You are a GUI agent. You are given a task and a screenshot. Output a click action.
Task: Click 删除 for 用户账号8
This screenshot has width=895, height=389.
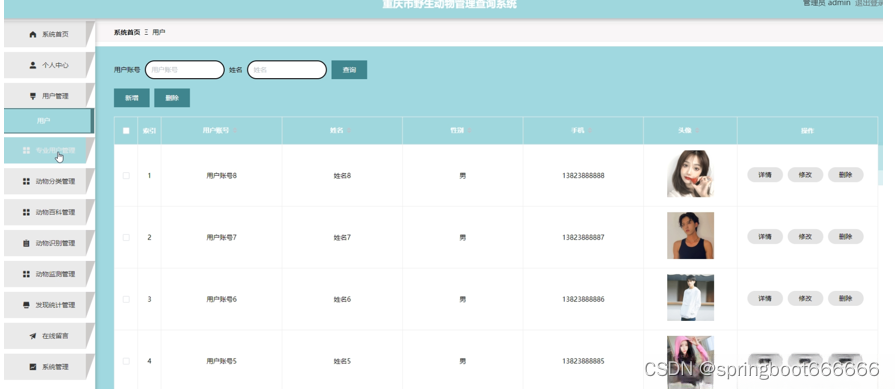846,175
